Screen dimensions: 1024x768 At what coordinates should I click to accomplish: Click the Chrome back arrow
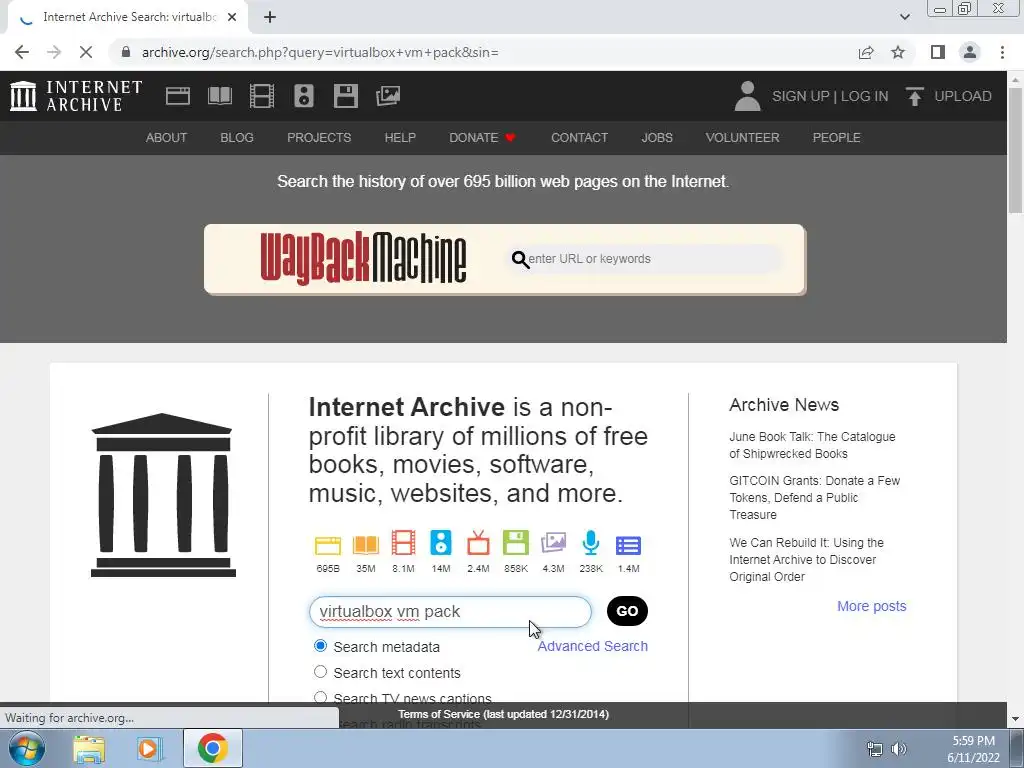(22, 52)
